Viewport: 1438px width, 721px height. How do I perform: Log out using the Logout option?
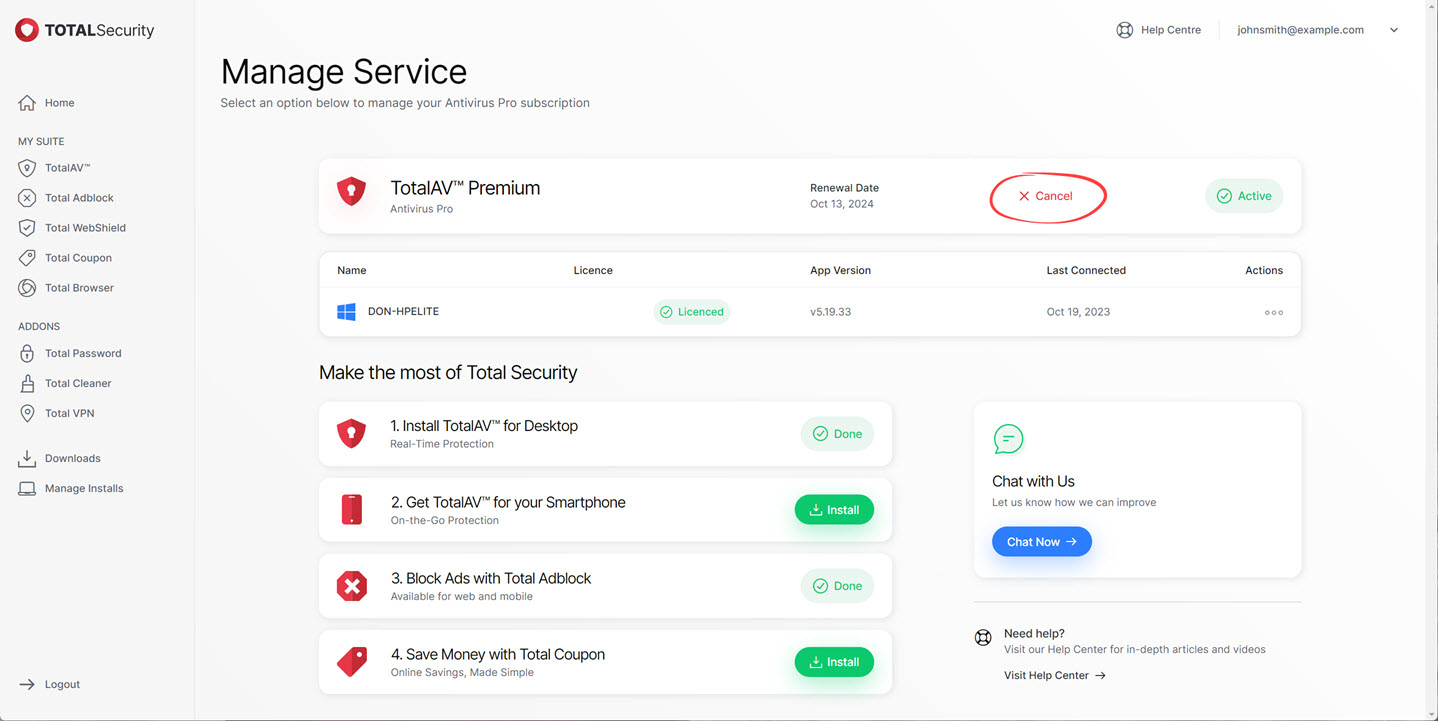pyautogui.click(x=62, y=684)
